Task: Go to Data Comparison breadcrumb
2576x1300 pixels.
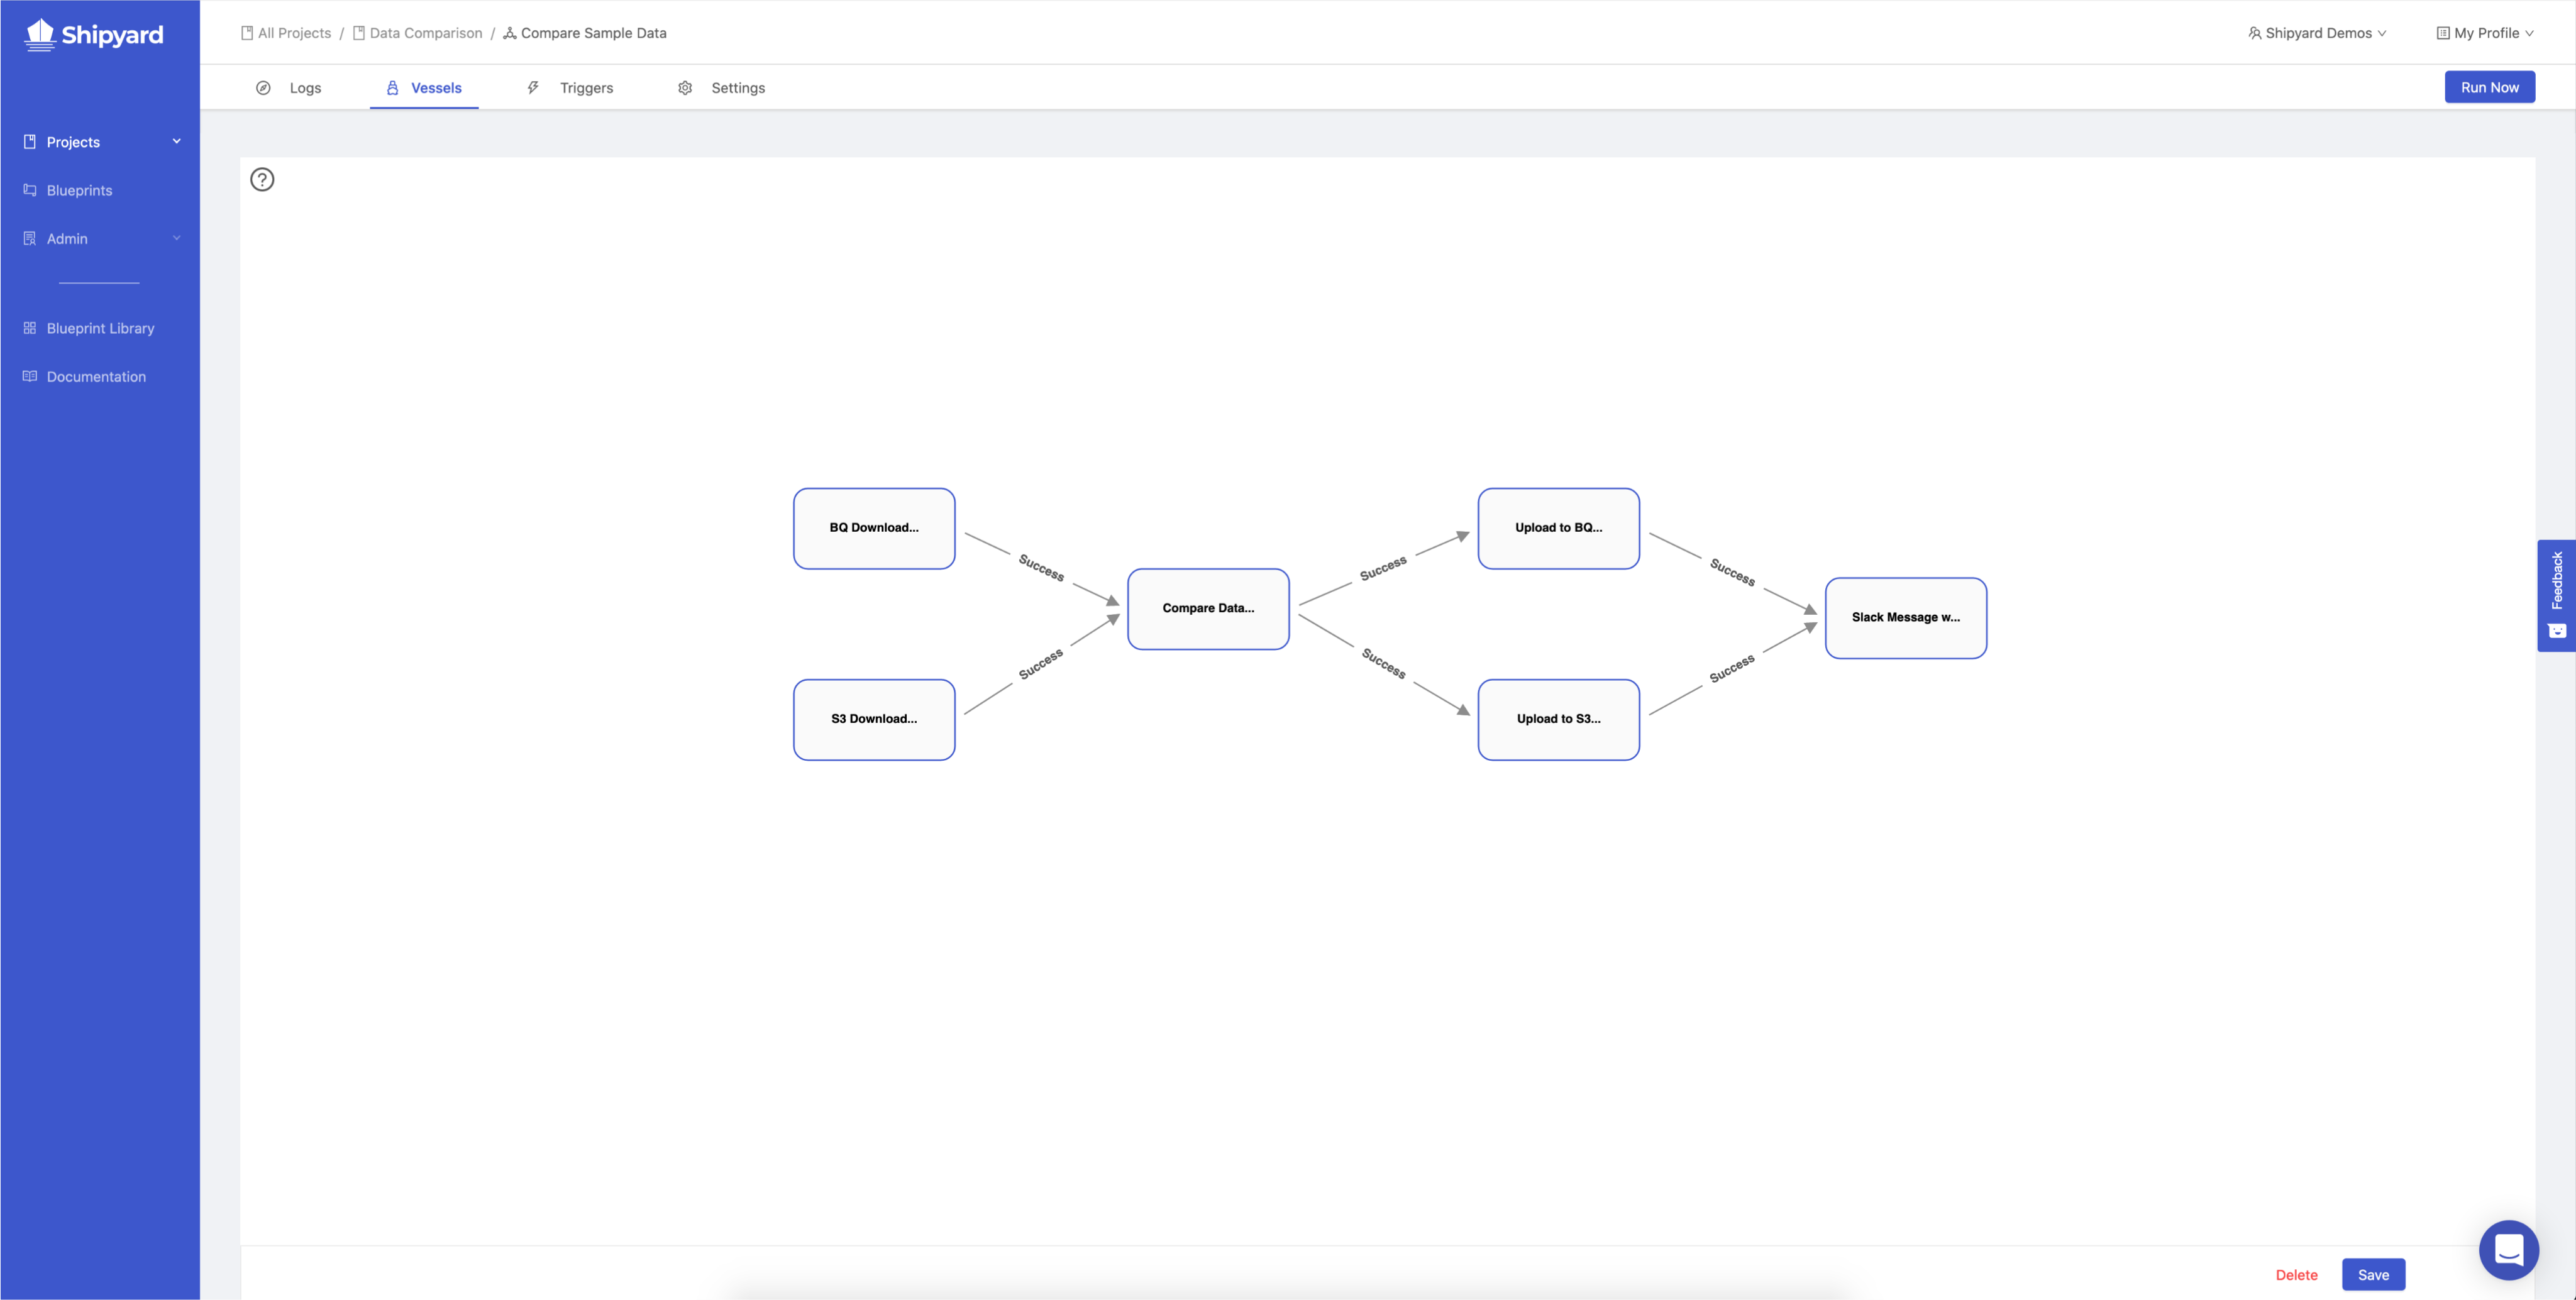Action: click(425, 33)
